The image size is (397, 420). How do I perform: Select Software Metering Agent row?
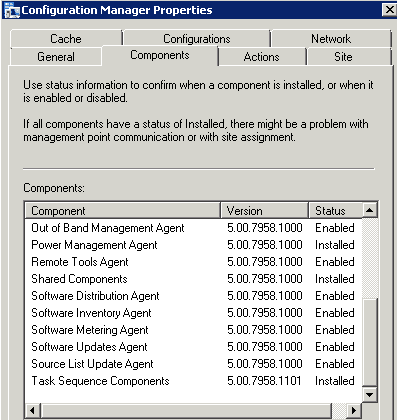tap(193, 330)
